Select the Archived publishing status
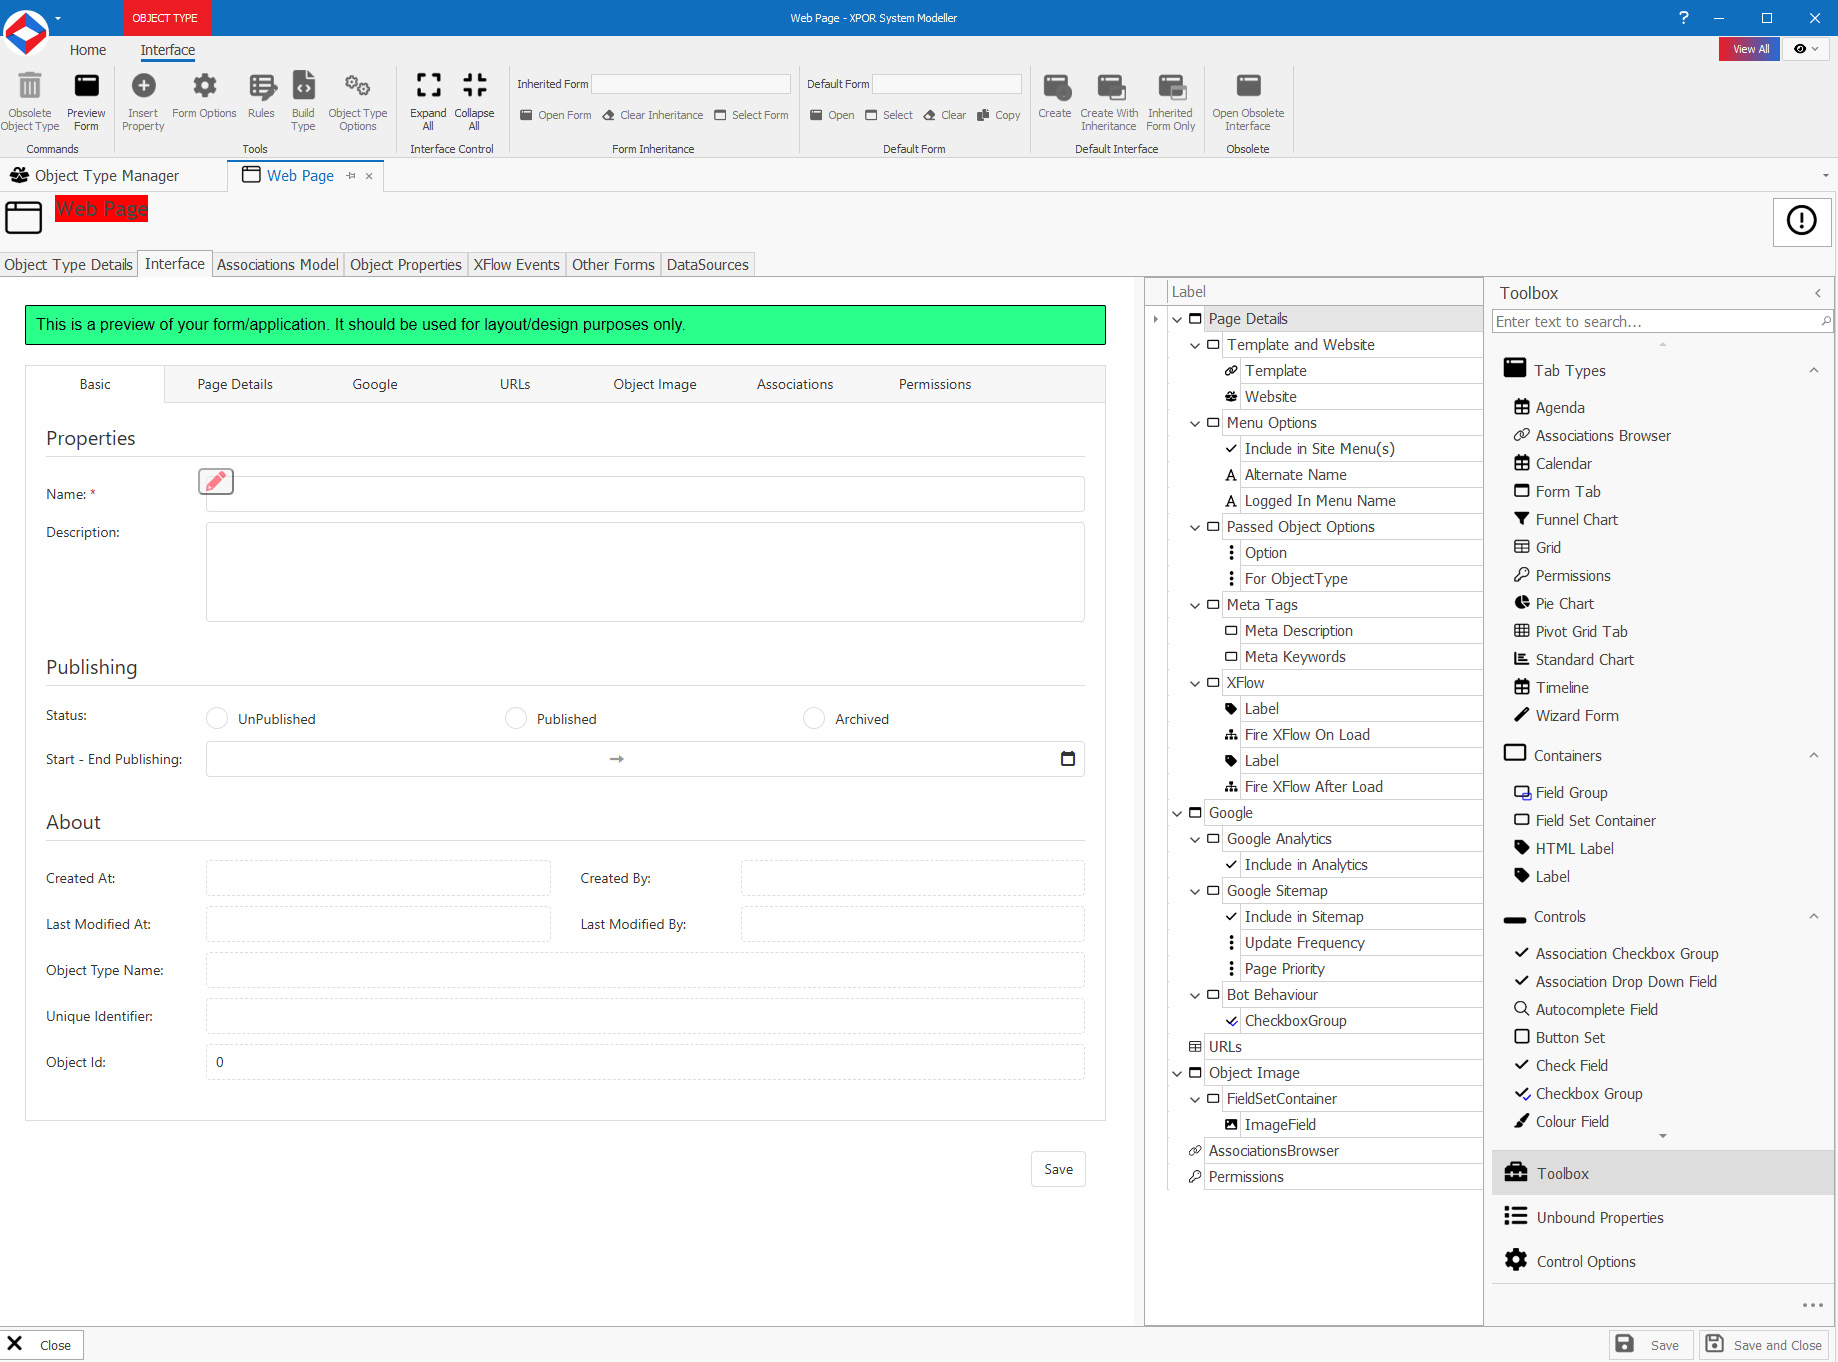 (x=813, y=718)
